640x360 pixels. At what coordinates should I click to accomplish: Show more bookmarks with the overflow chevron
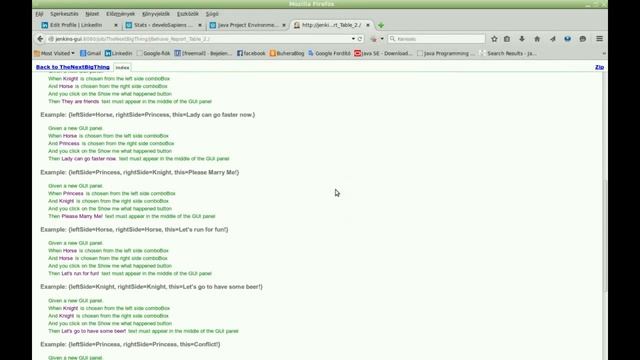(x=604, y=53)
